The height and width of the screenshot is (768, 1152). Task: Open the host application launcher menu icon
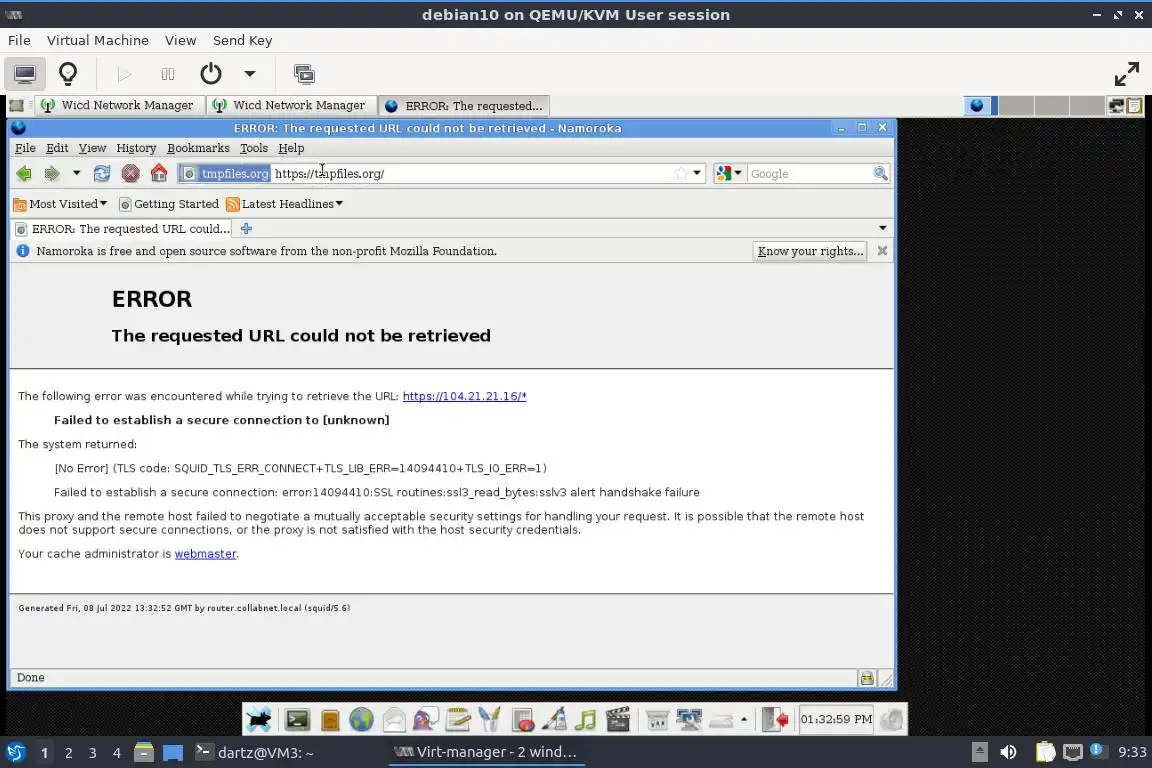(15, 753)
